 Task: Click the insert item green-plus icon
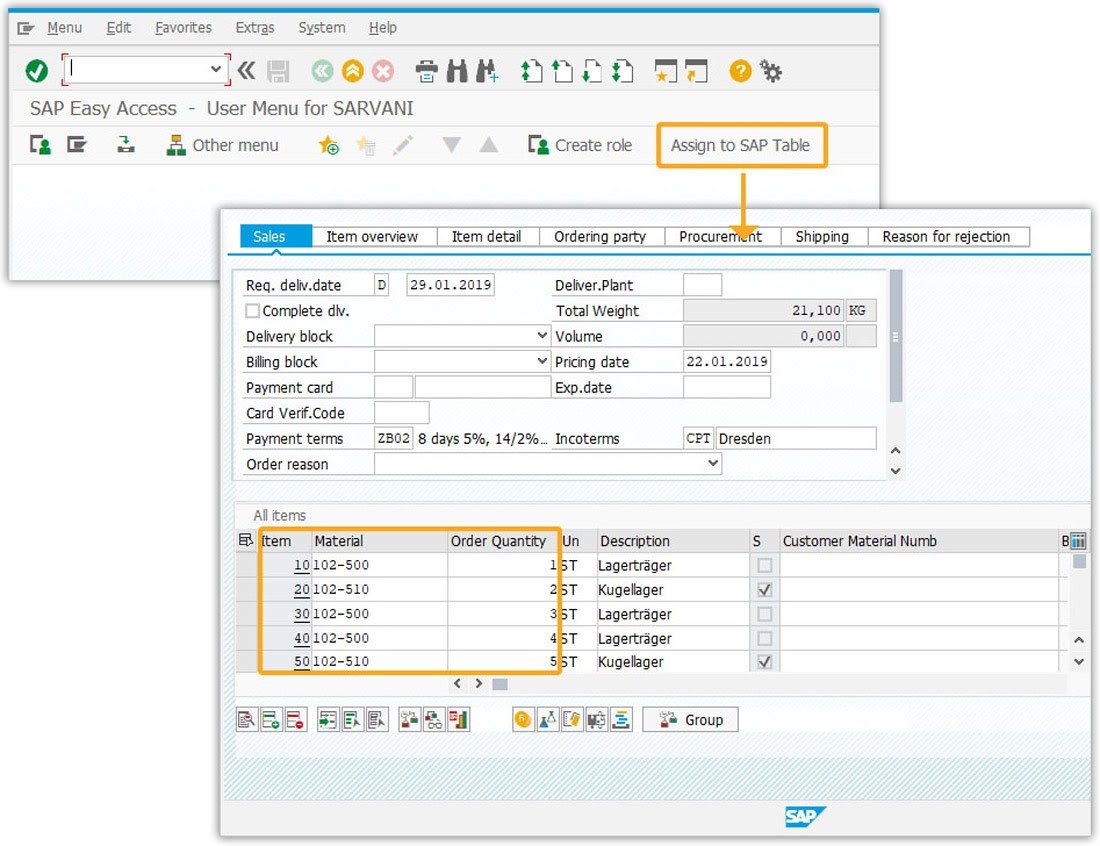pos(271,720)
